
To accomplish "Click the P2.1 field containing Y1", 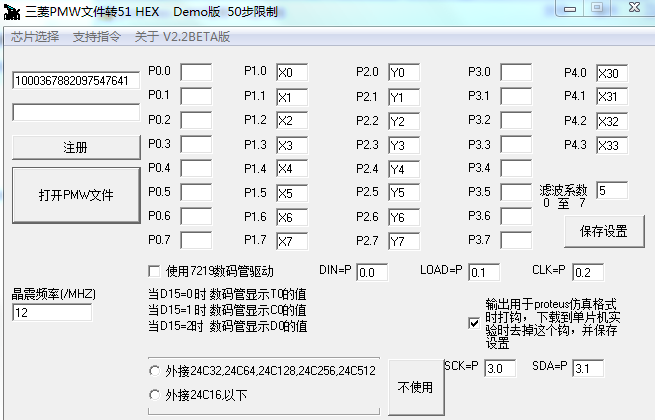I will (x=404, y=97).
